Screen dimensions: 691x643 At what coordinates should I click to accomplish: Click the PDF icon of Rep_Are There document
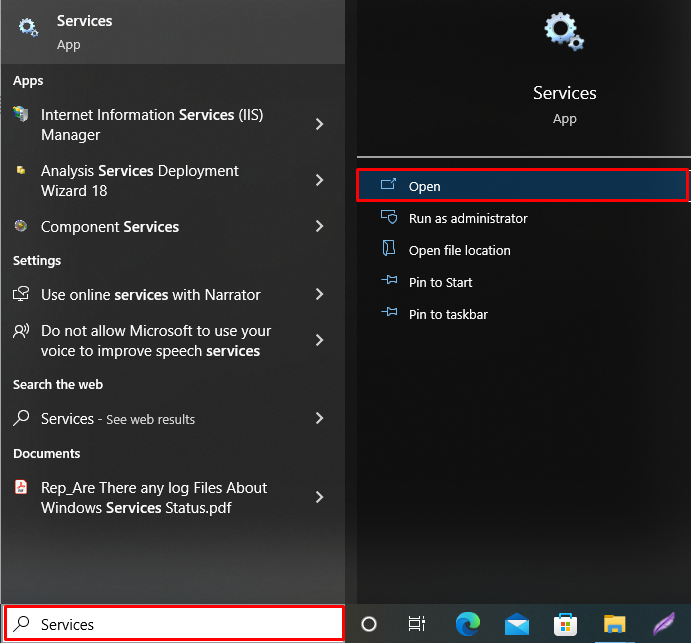21,487
